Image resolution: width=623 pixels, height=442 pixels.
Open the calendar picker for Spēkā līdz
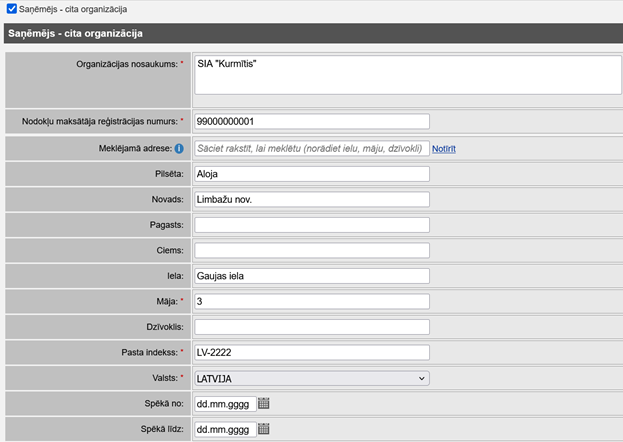(264, 429)
